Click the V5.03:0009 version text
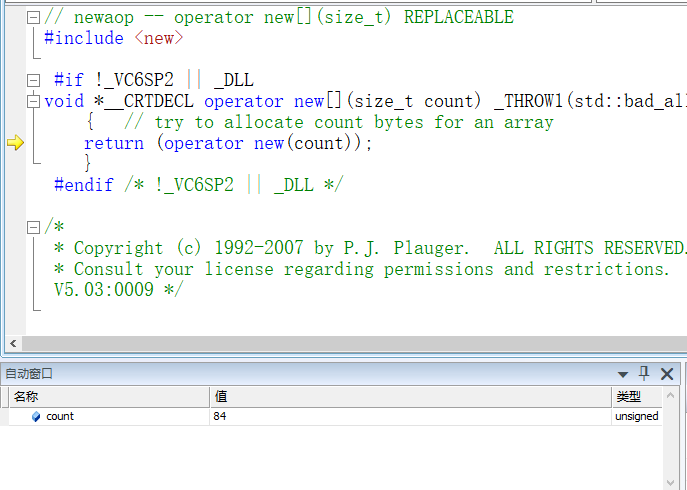This screenshot has height=490, width=687. pyautogui.click(x=104, y=290)
